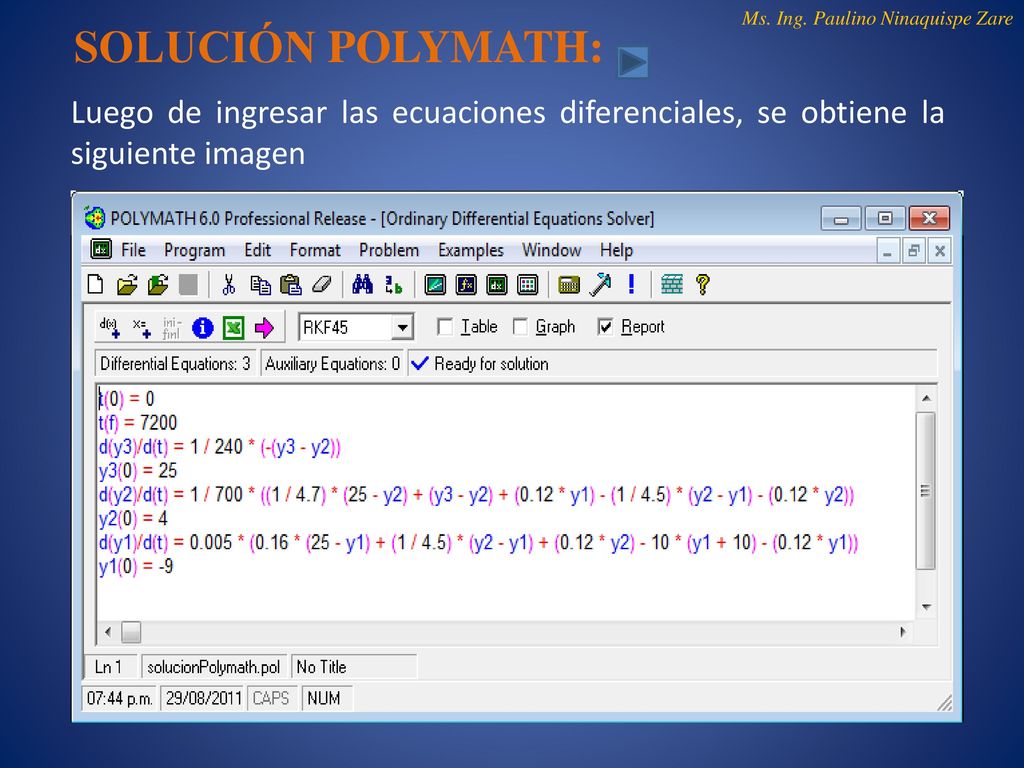Enable the Table checkbox
Screen dimensions: 1024x768
445,327
